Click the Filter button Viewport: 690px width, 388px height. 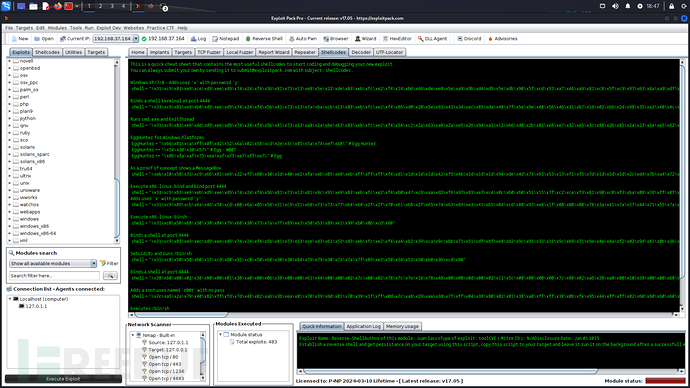tap(109, 264)
